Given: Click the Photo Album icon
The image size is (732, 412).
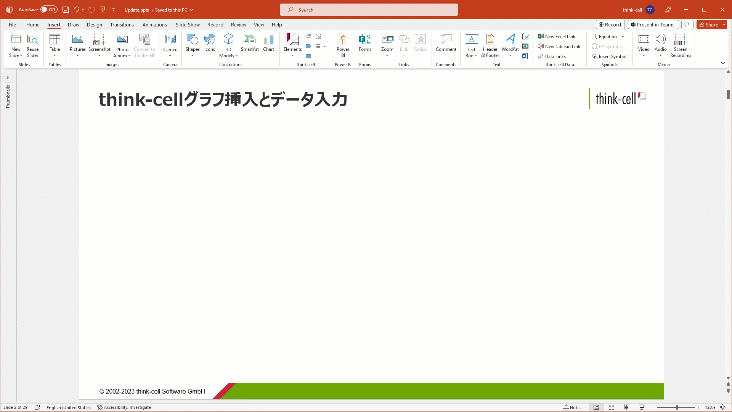Looking at the screenshot, I should click(122, 39).
